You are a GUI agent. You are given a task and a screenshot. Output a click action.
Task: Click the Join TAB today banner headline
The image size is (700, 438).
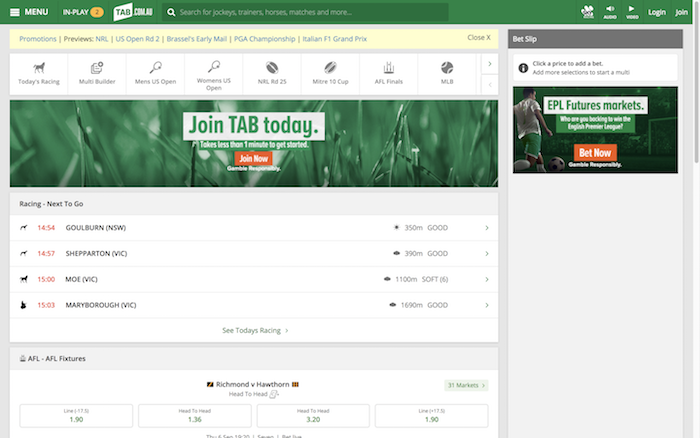point(254,125)
